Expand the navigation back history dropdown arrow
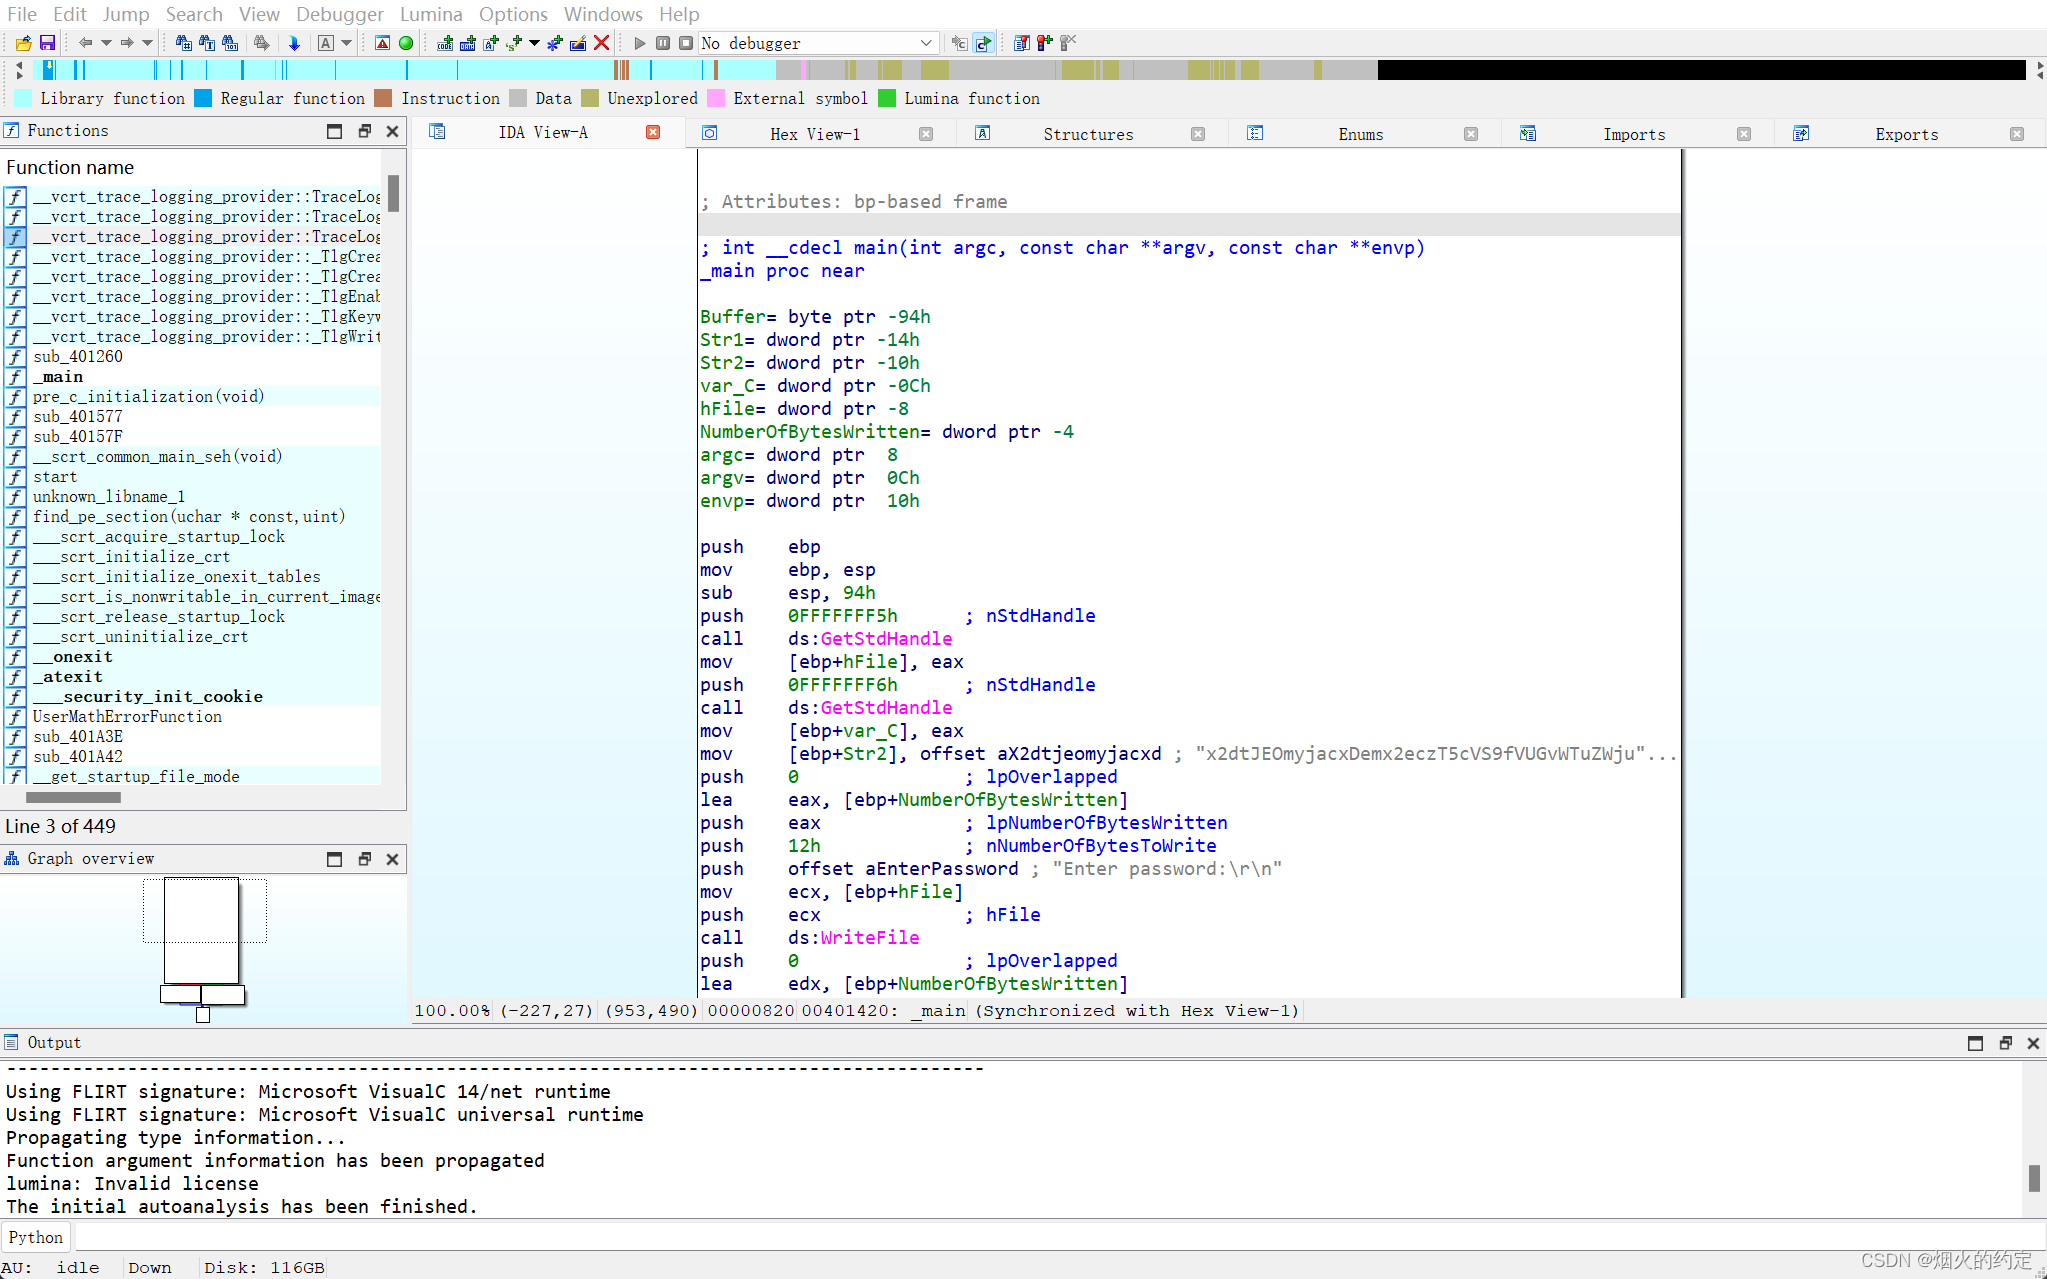Viewport: 2047px width, 1279px height. (x=106, y=43)
